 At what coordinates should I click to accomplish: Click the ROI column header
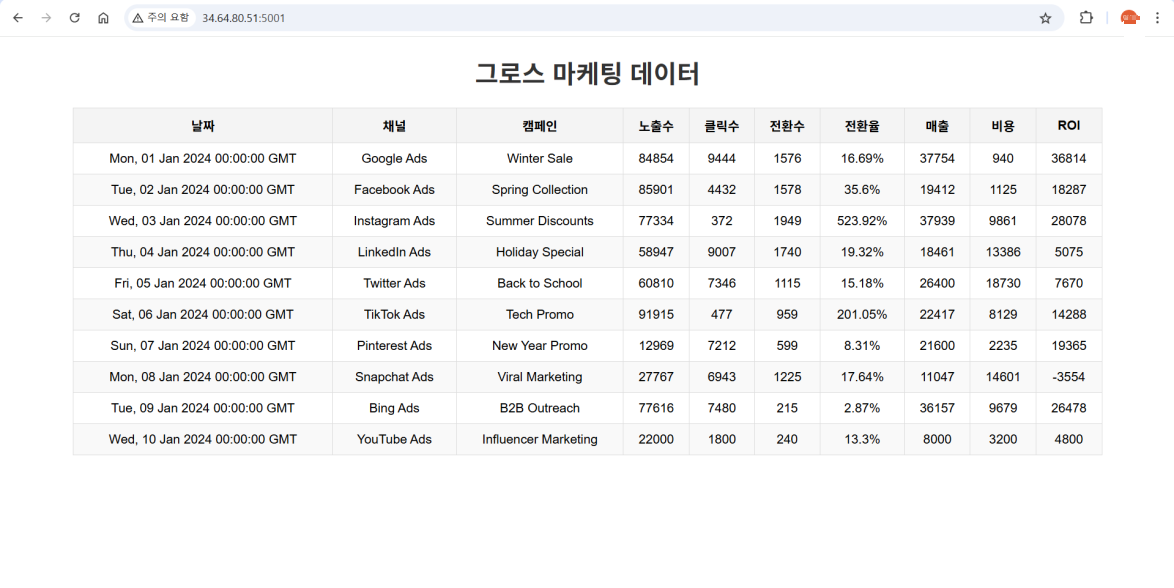point(1068,126)
